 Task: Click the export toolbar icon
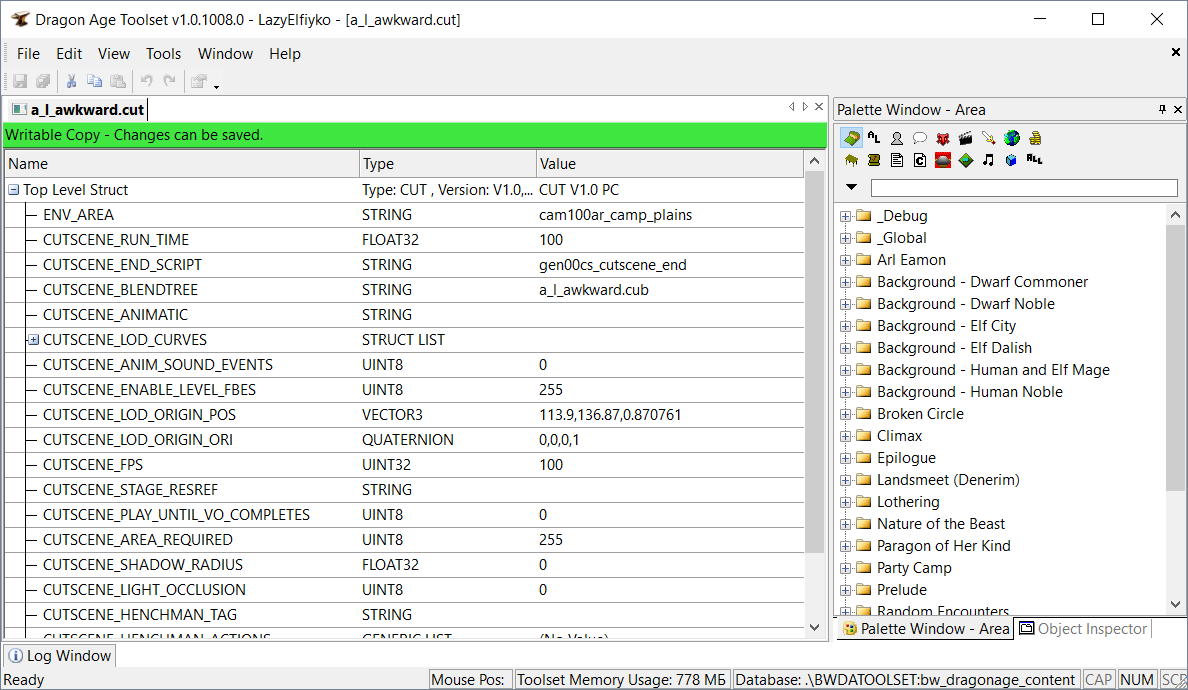point(199,81)
